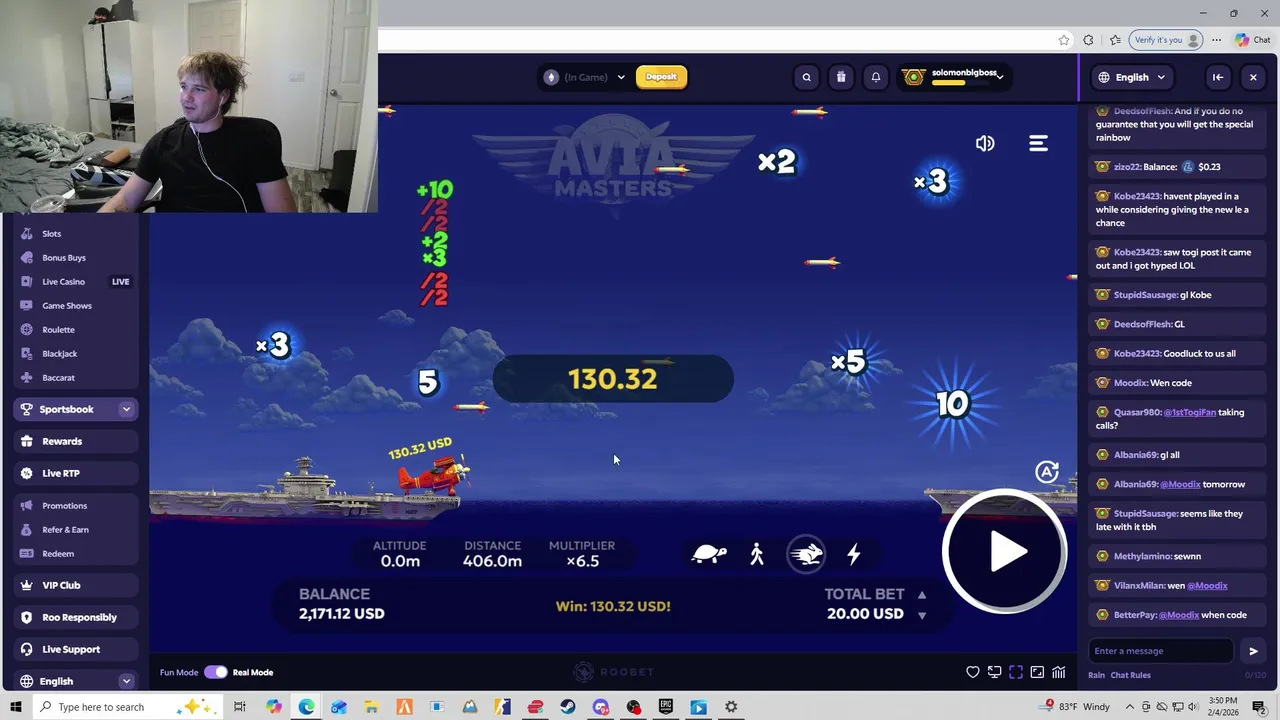Open the Avia Masters hamburger menu
Image resolution: width=1280 pixels, height=720 pixels.
pyautogui.click(x=1038, y=144)
